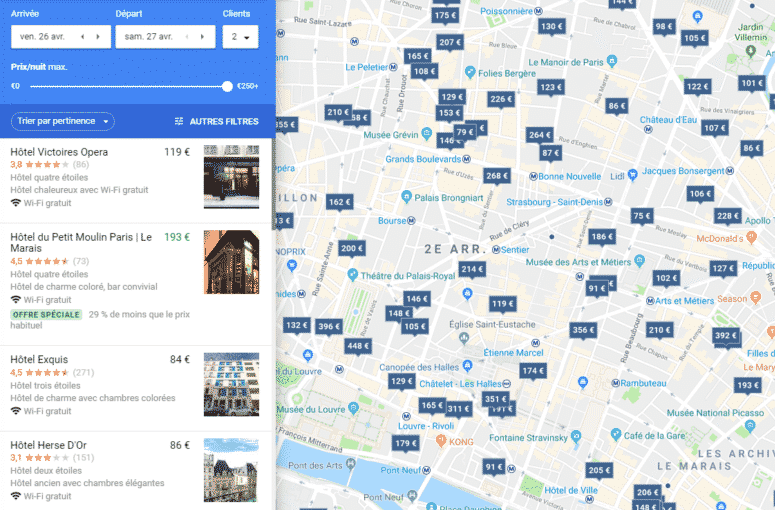Click Étienne Marcel metro icon

coord(535,343)
